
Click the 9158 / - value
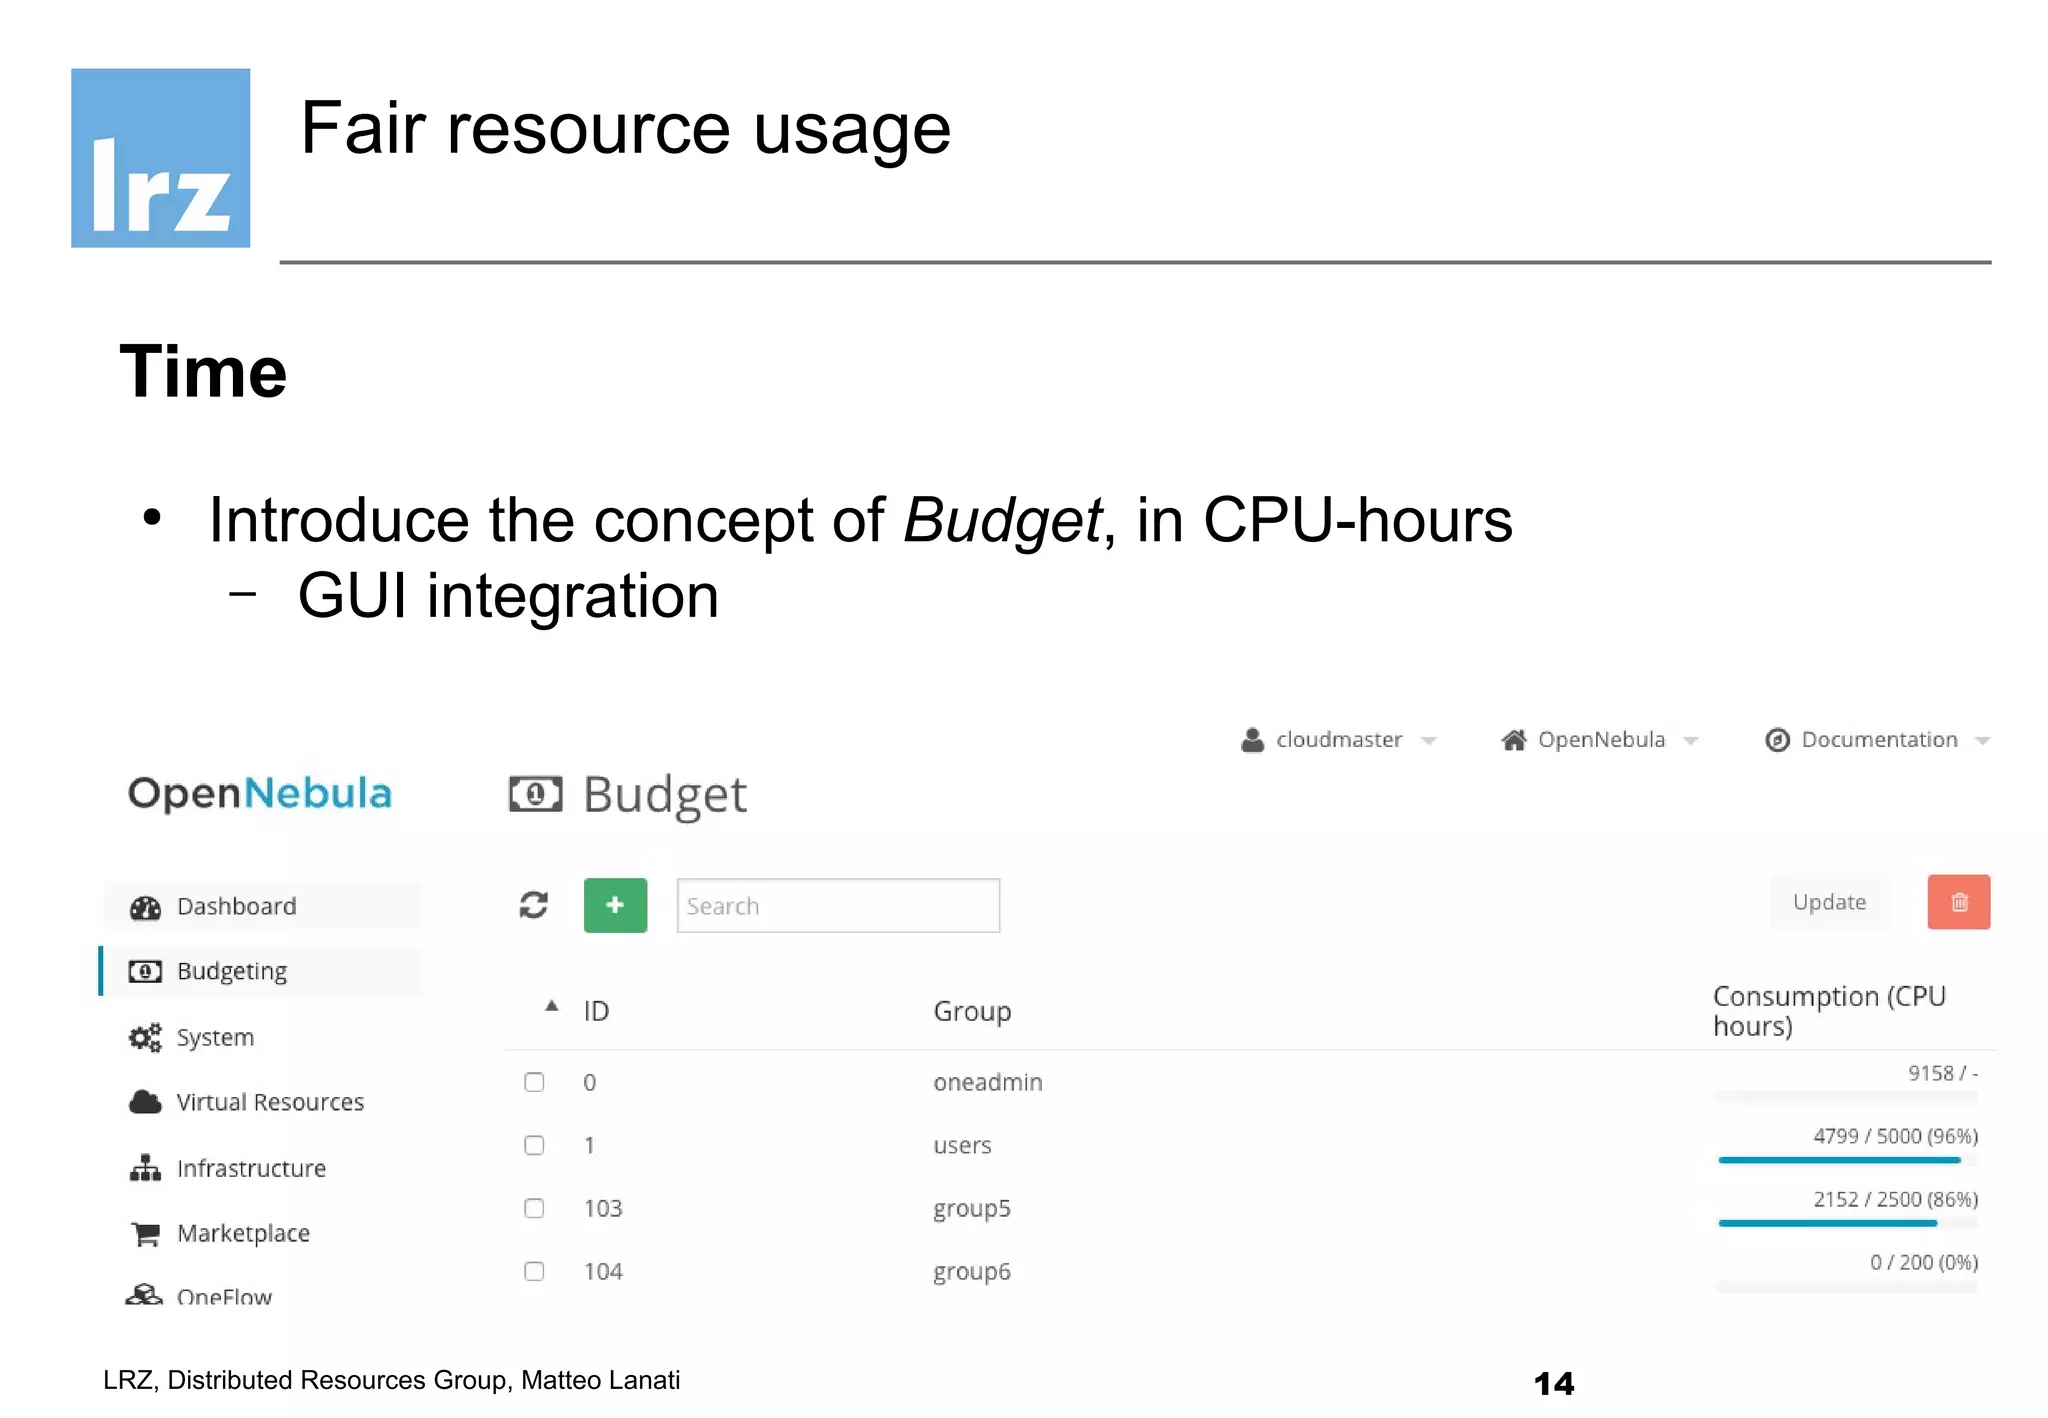(x=1942, y=1073)
